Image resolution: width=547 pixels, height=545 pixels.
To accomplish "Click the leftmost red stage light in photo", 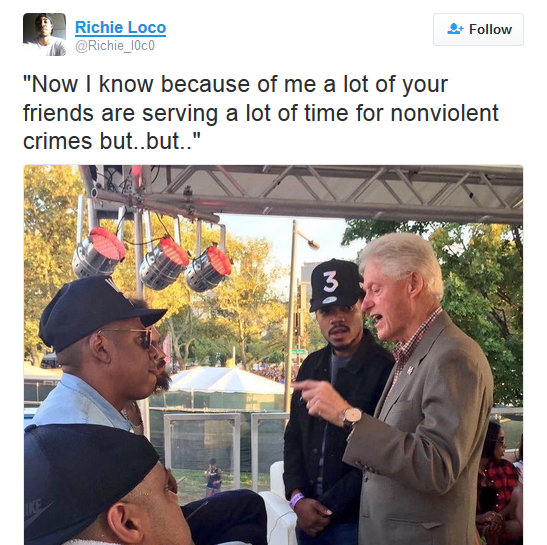I will click(99, 252).
